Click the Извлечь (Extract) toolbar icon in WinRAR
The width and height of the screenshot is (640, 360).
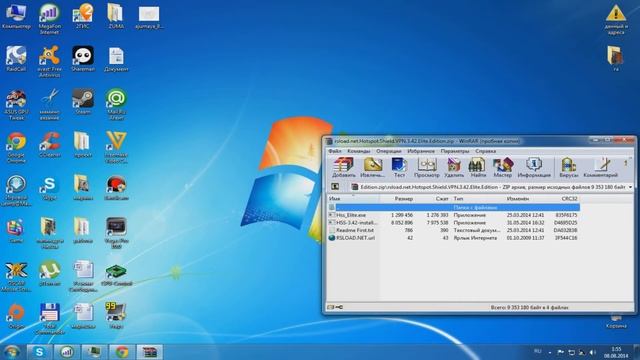click(x=372, y=167)
